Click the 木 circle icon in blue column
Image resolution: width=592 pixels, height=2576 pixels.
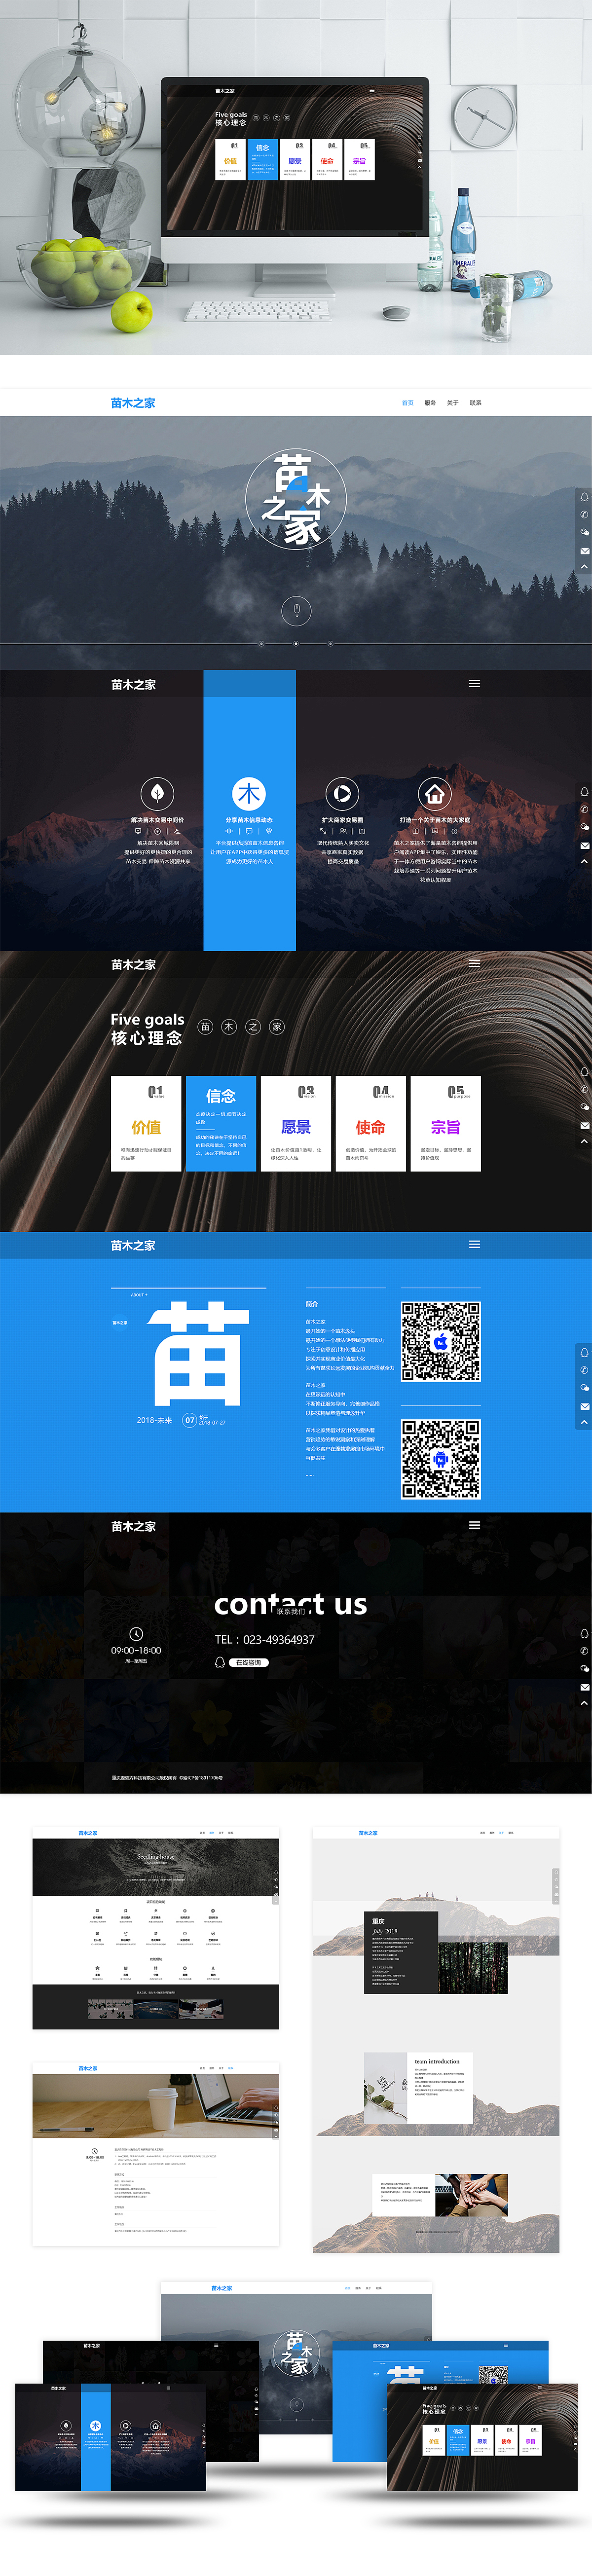[249, 794]
